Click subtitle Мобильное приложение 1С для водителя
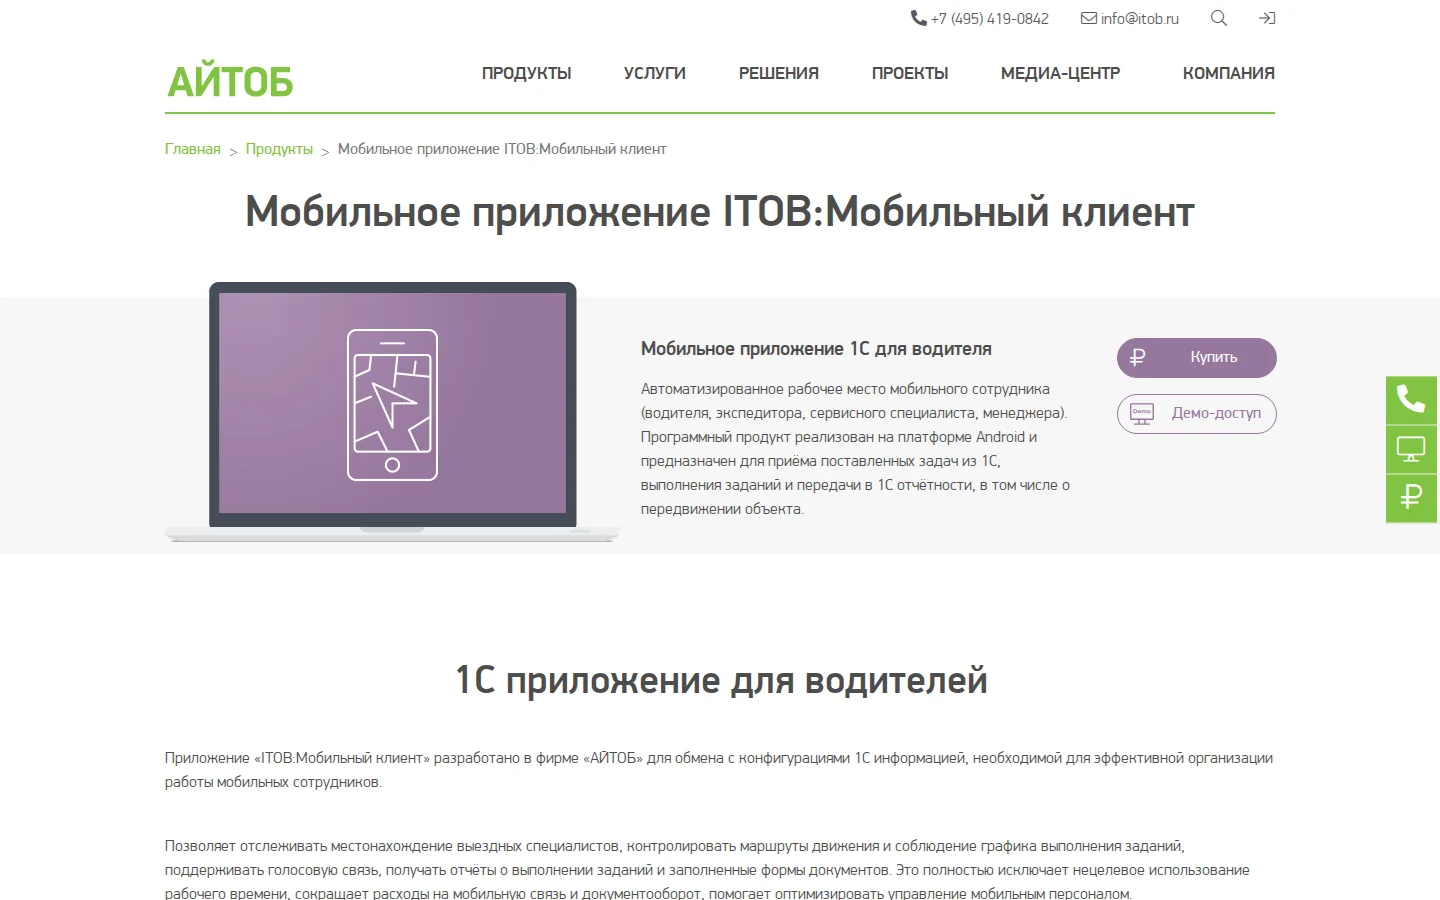The height and width of the screenshot is (900, 1440). [x=816, y=349]
